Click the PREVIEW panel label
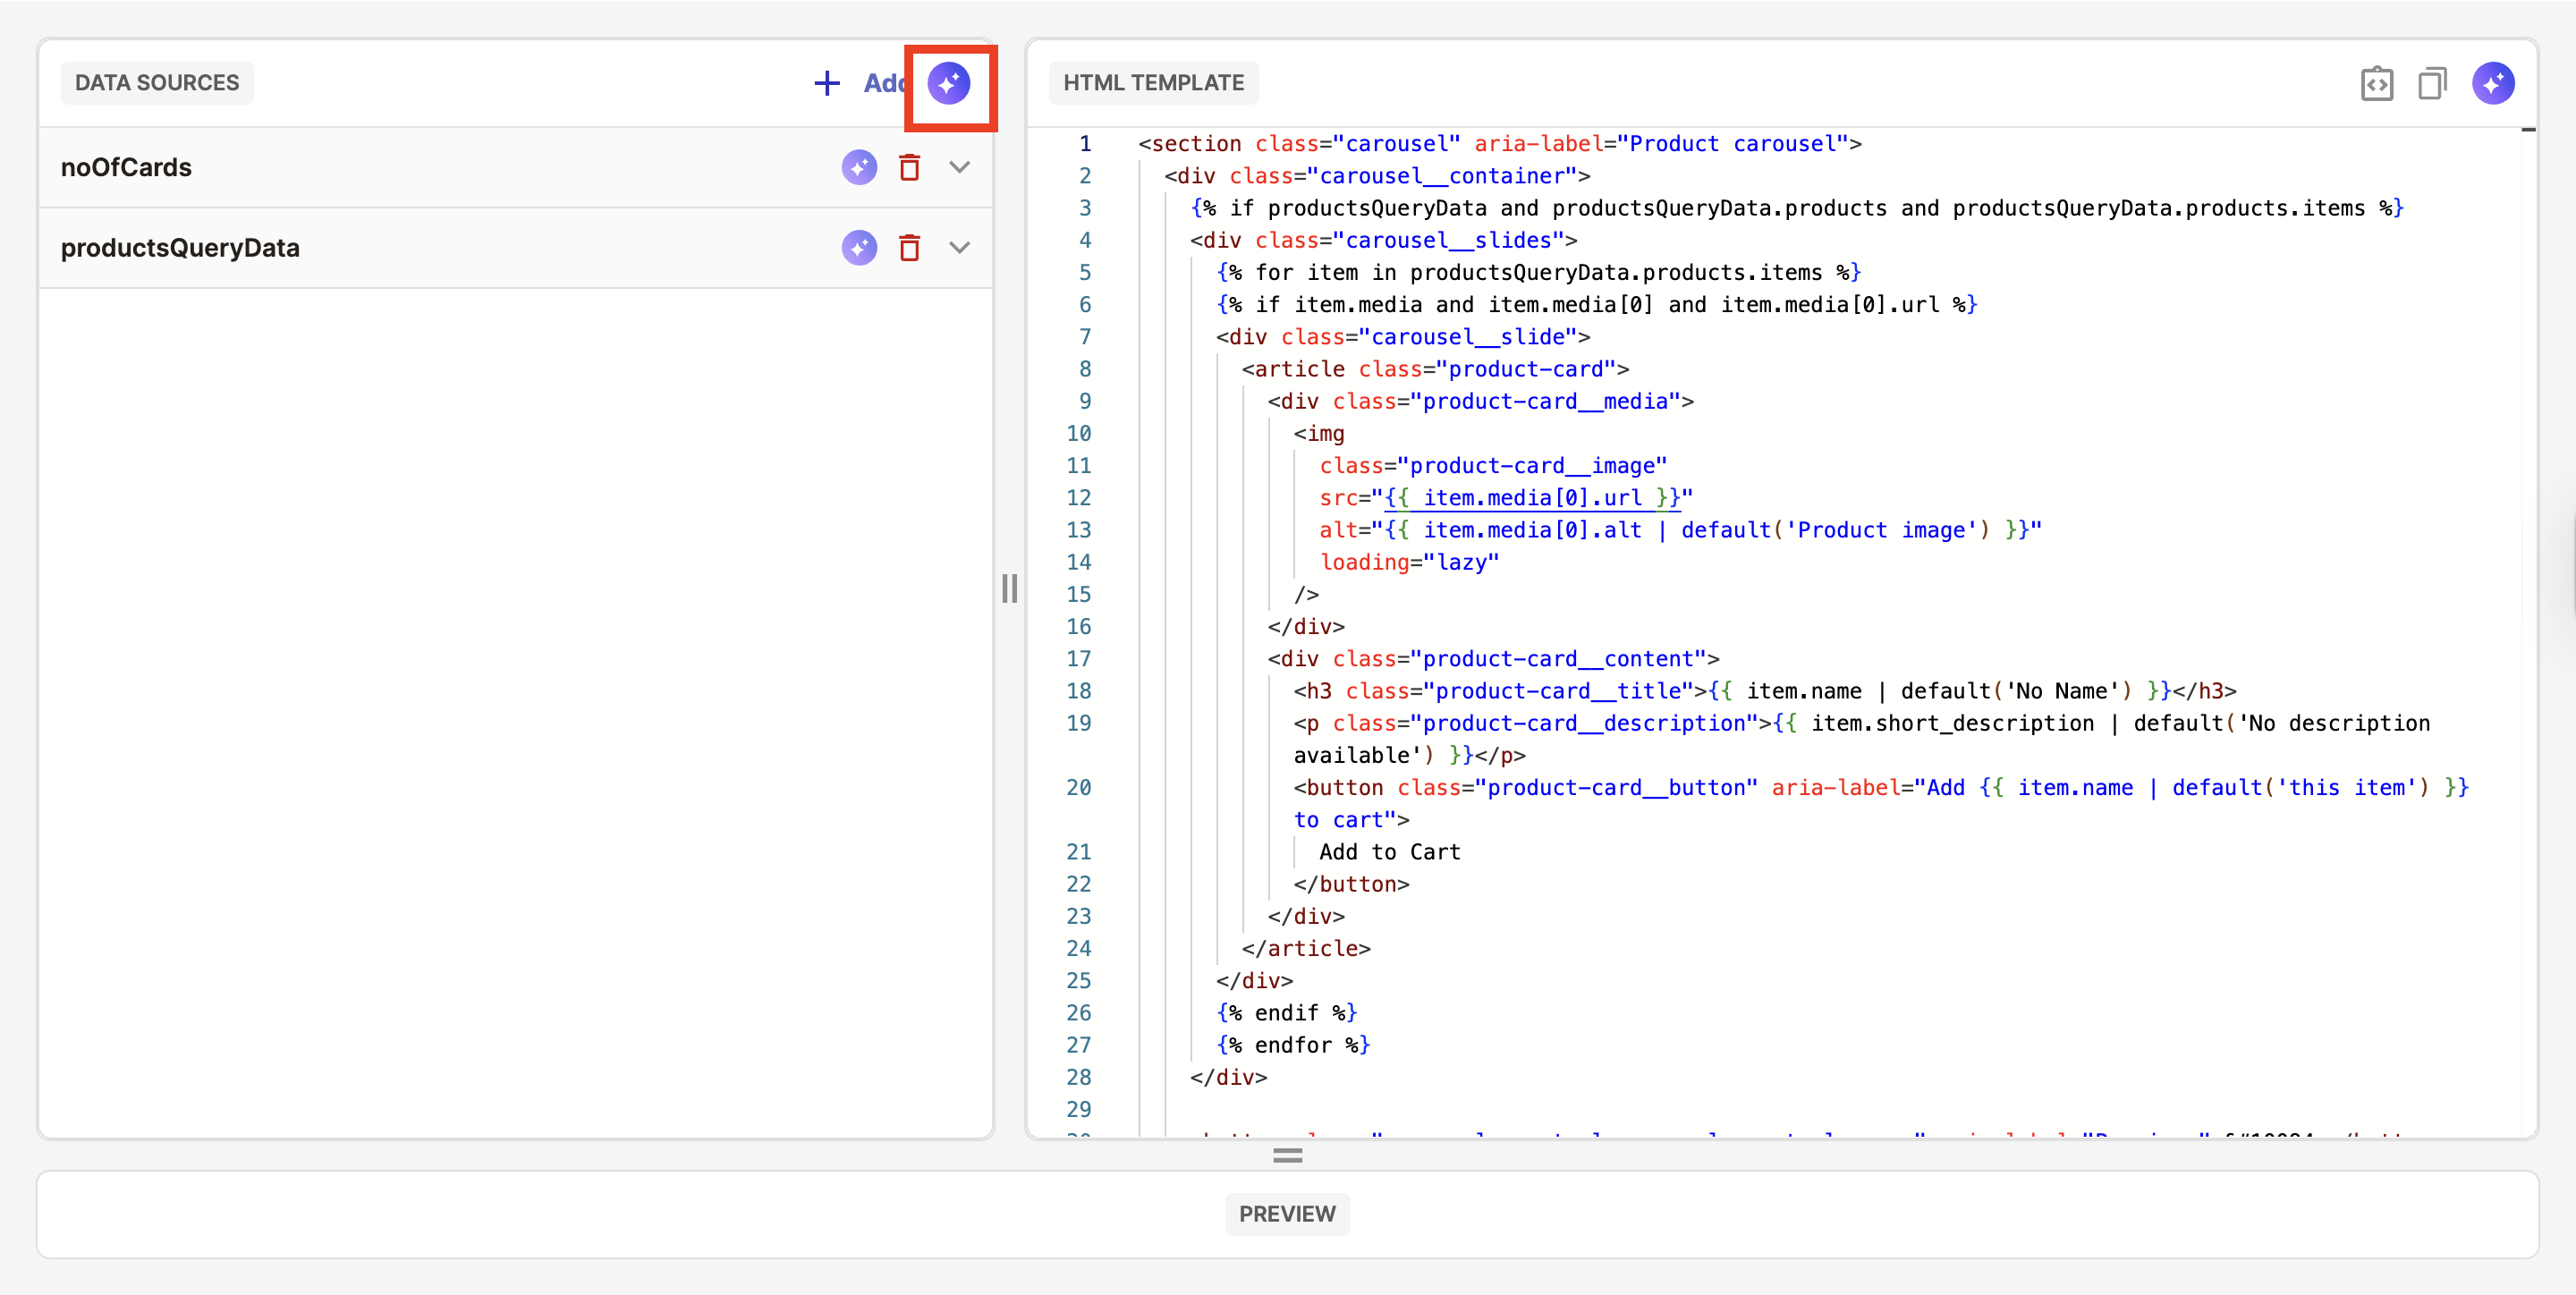This screenshot has width=2576, height=1295. (x=1286, y=1213)
